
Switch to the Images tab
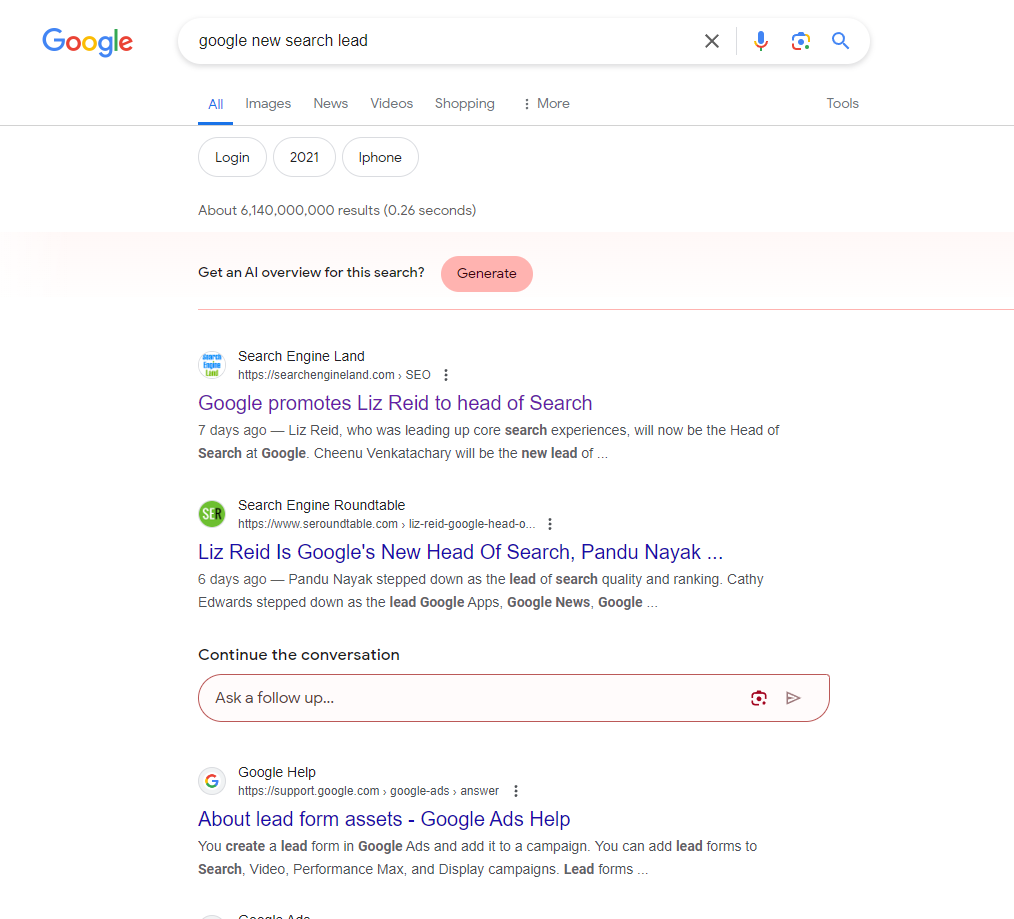[268, 103]
